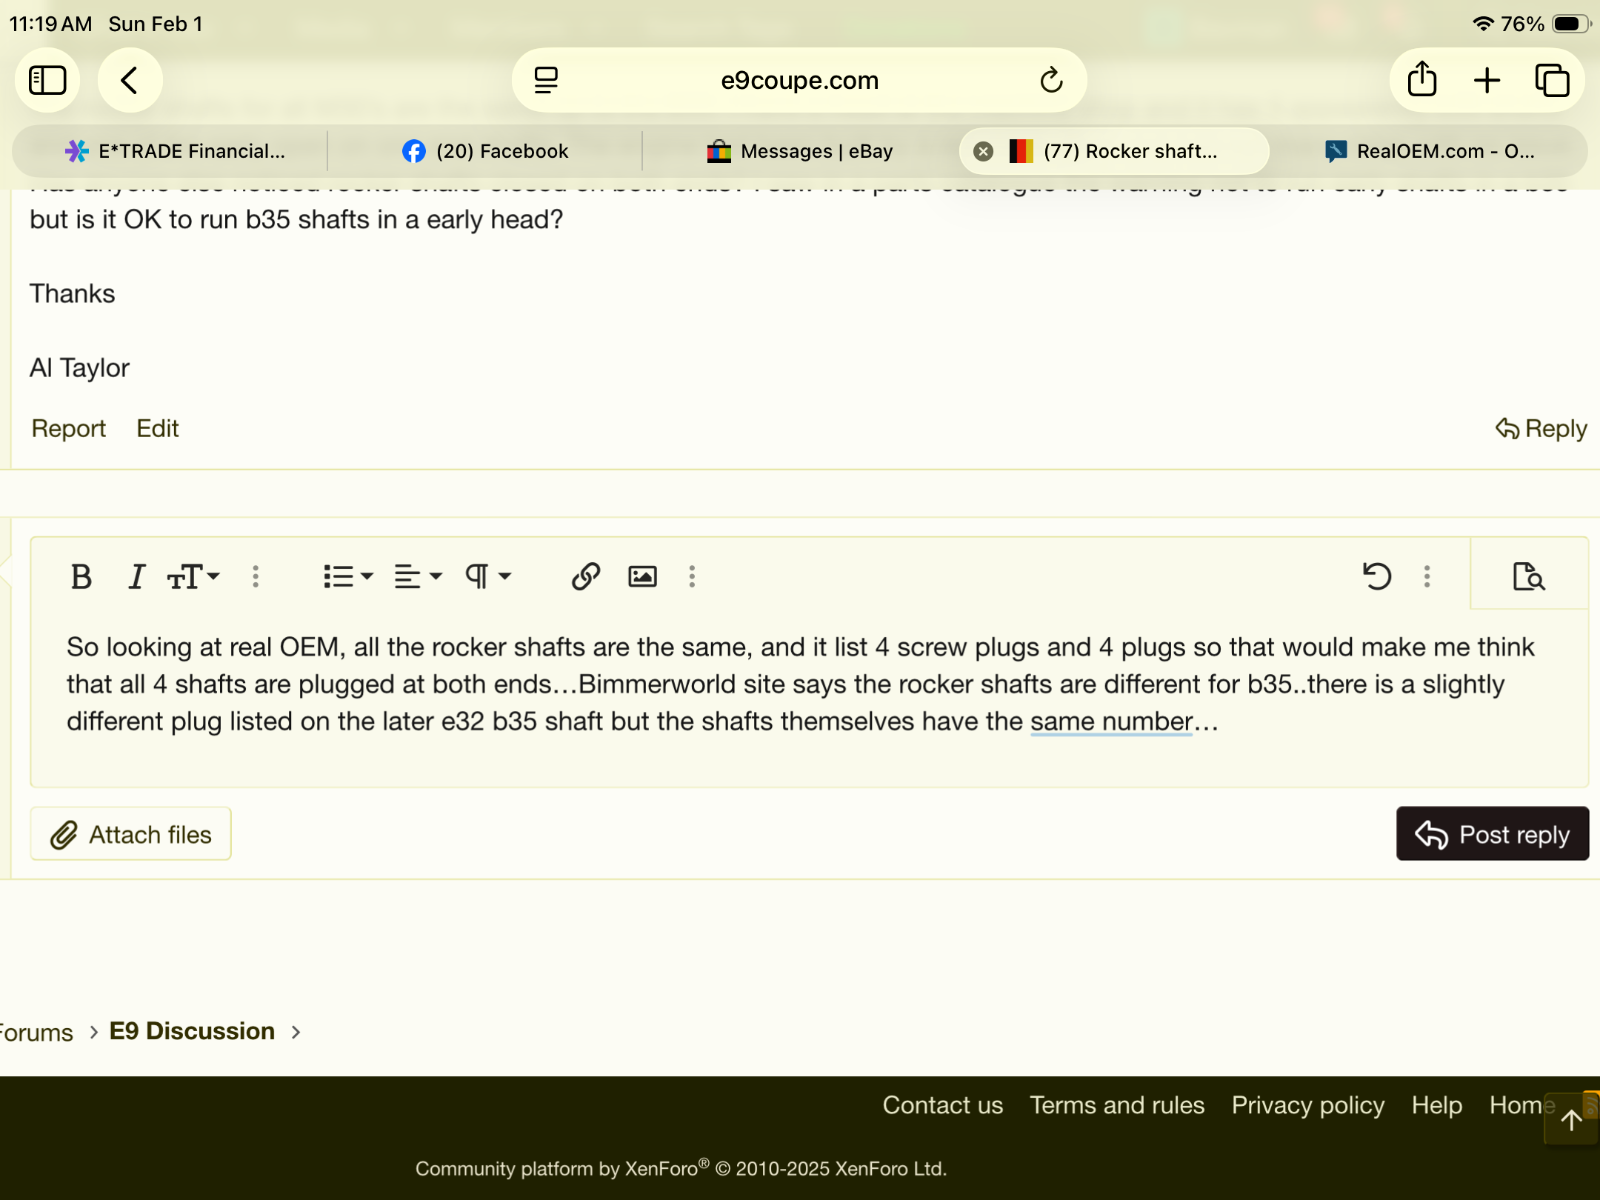Click inside the reply text area
The height and width of the screenshot is (1200, 1600).
tap(800, 750)
